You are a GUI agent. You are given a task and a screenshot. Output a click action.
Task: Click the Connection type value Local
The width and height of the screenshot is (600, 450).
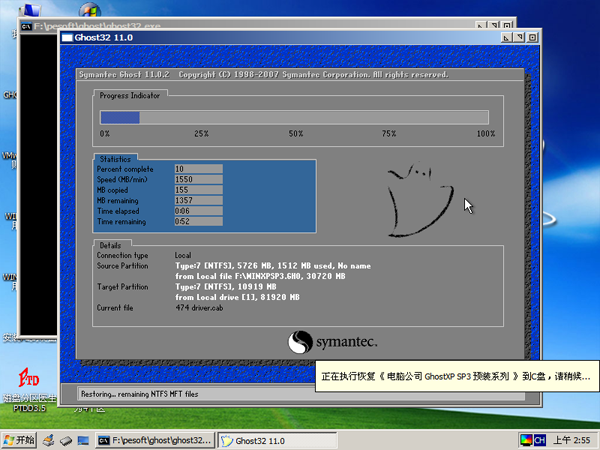tap(183, 255)
